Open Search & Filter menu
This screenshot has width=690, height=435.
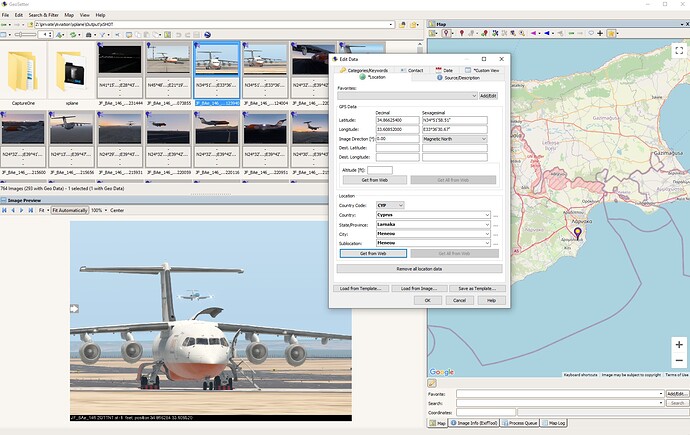coord(44,15)
